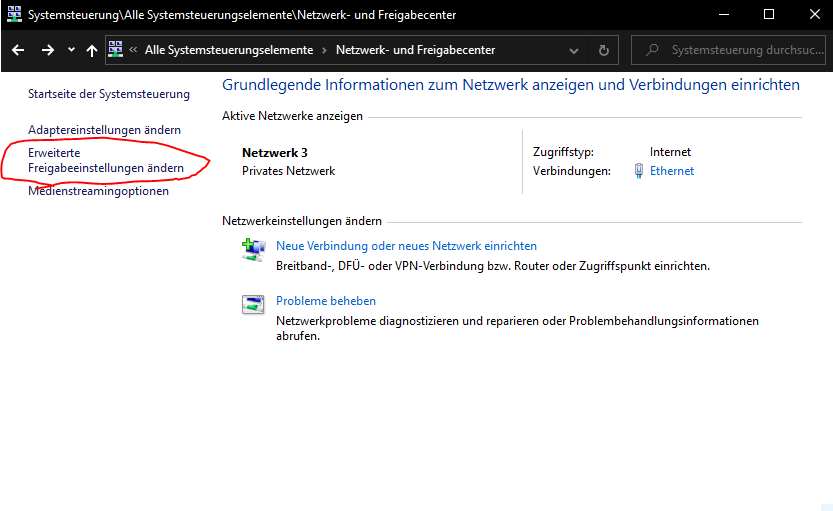The width and height of the screenshot is (833, 511).
Task: Expand the breadcrumb chevron after 'Alle Systemsteuerungselemente'
Action: [324, 50]
